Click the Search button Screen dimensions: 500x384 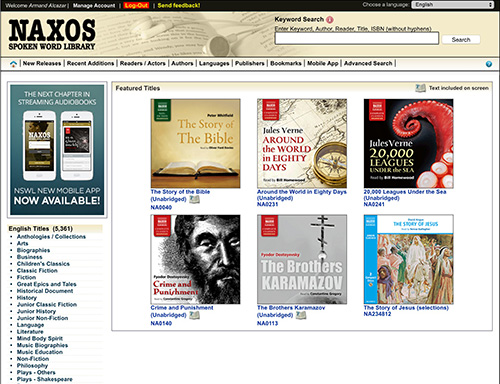[461, 40]
